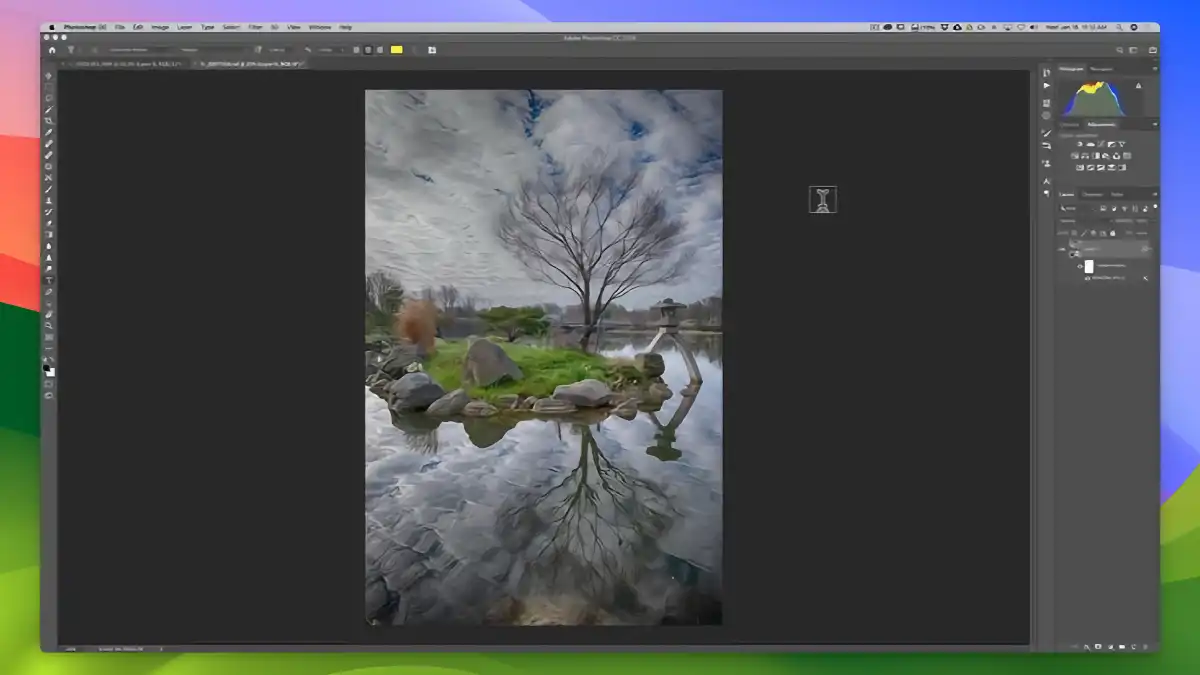This screenshot has width=1200, height=675.
Task: Switch to the first document tab
Action: 125,63
